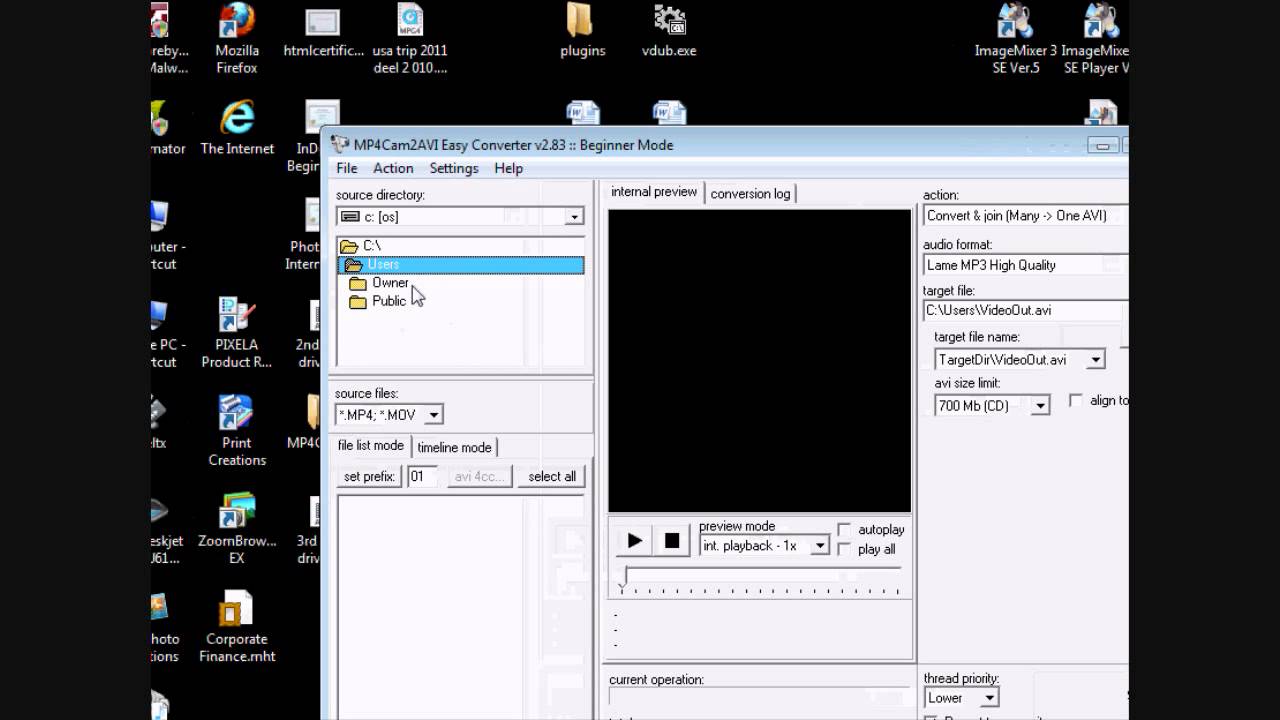Open the preview mode dropdown
The height and width of the screenshot is (720, 1280).
pos(819,546)
